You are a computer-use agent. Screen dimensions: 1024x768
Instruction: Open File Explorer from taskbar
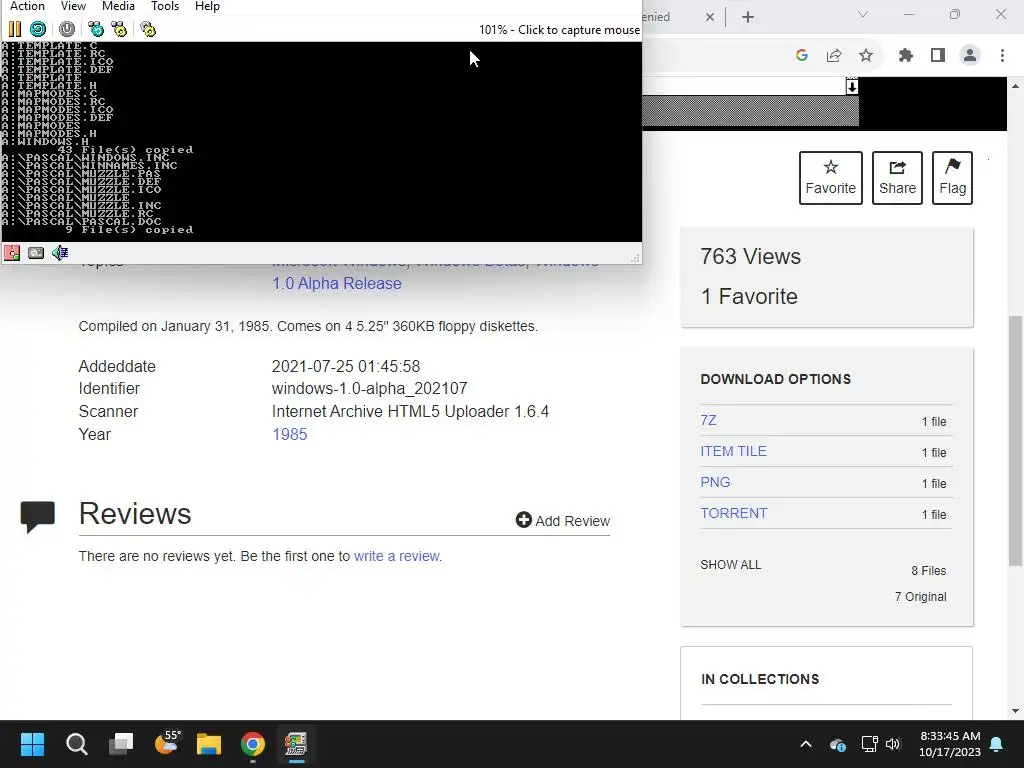pyautogui.click(x=209, y=744)
